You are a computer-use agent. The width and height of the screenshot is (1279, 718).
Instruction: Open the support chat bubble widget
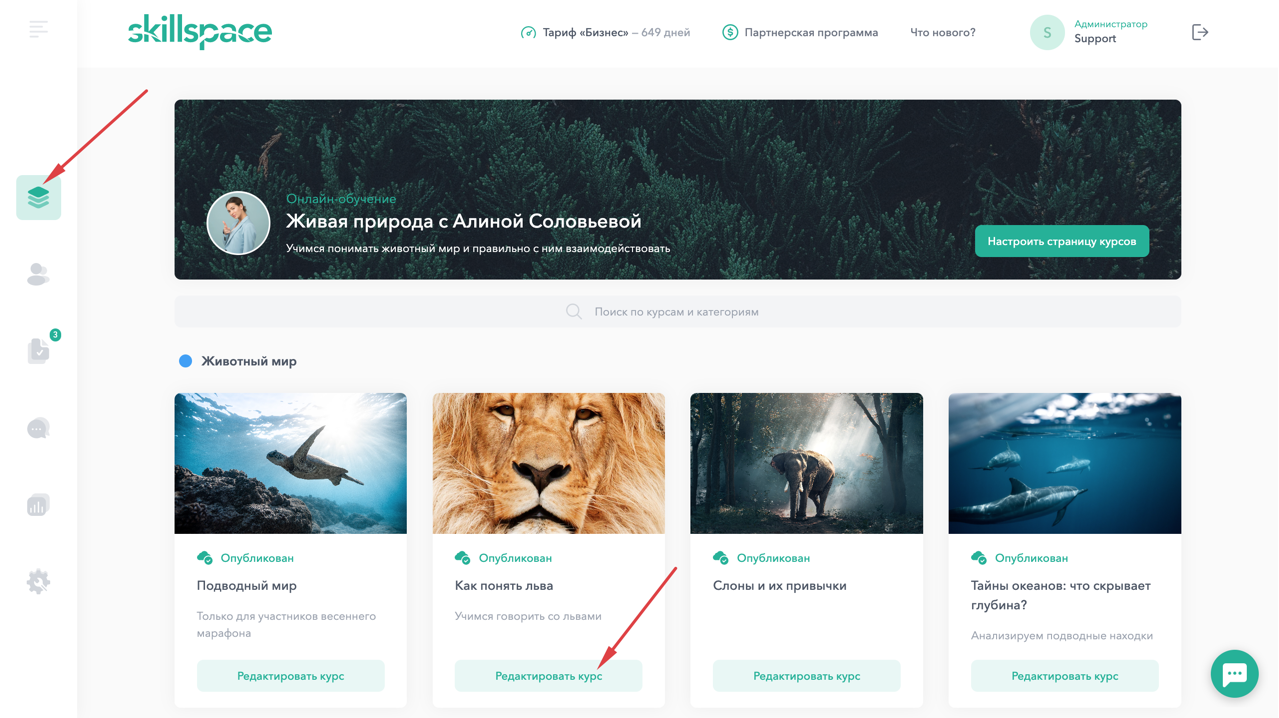click(1235, 674)
